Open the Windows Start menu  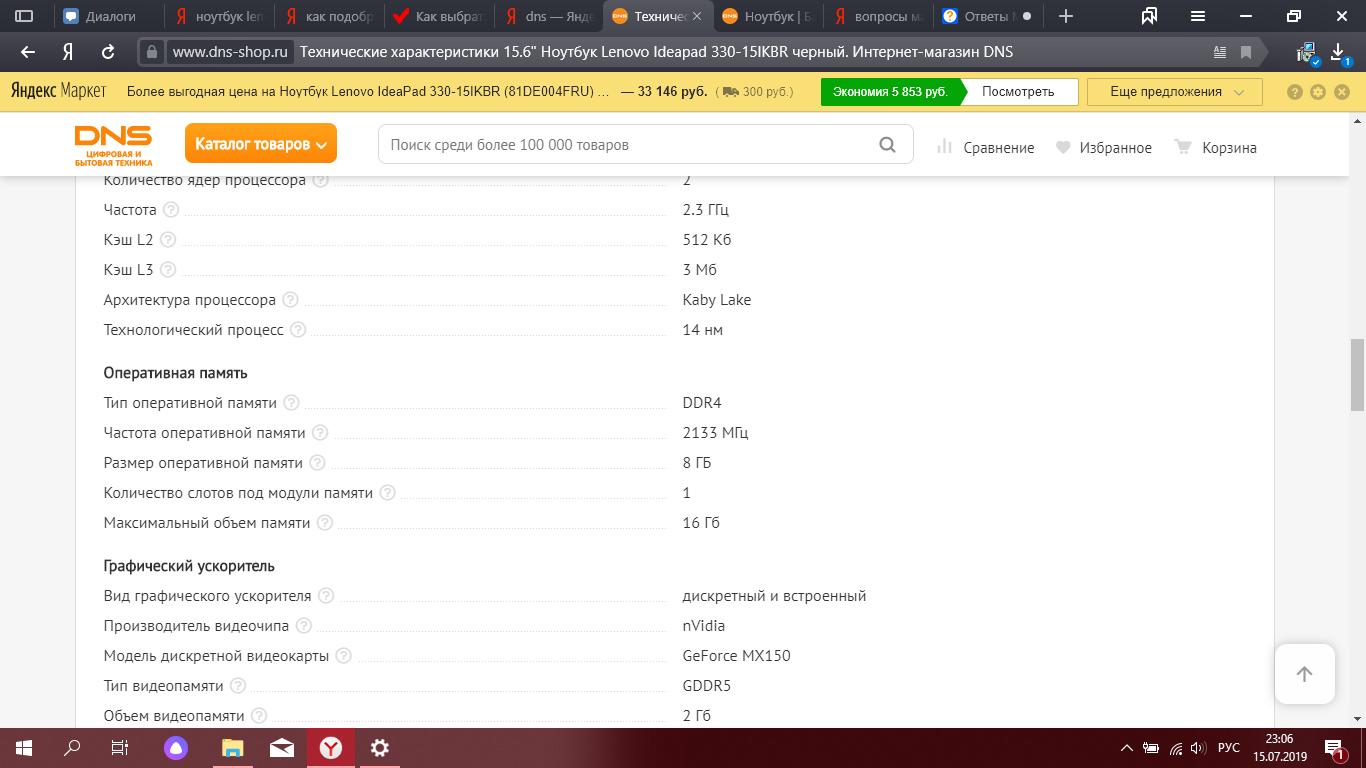(23, 748)
